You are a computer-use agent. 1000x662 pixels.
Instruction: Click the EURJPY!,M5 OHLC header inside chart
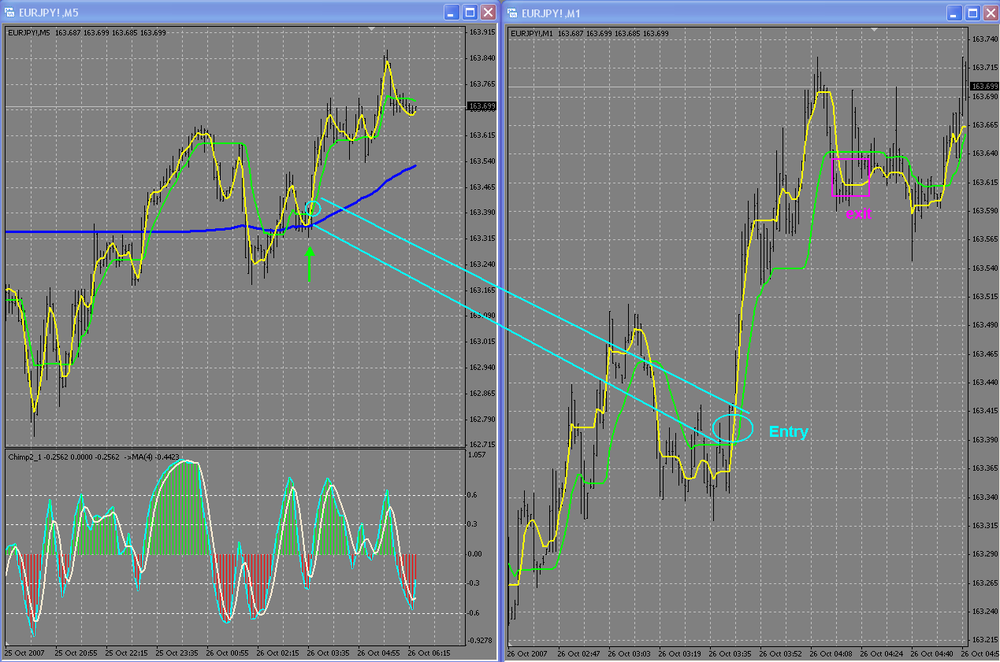click(x=87, y=33)
